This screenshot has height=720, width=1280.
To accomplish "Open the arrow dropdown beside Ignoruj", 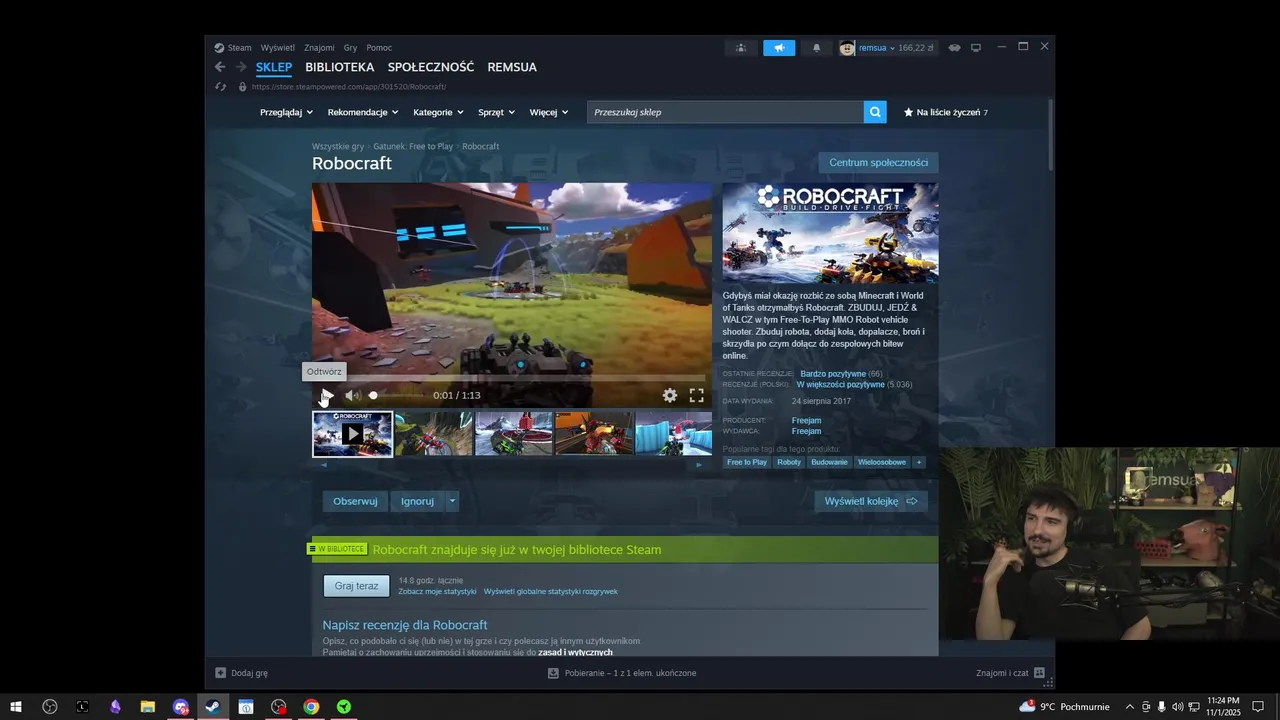I will pos(452,501).
